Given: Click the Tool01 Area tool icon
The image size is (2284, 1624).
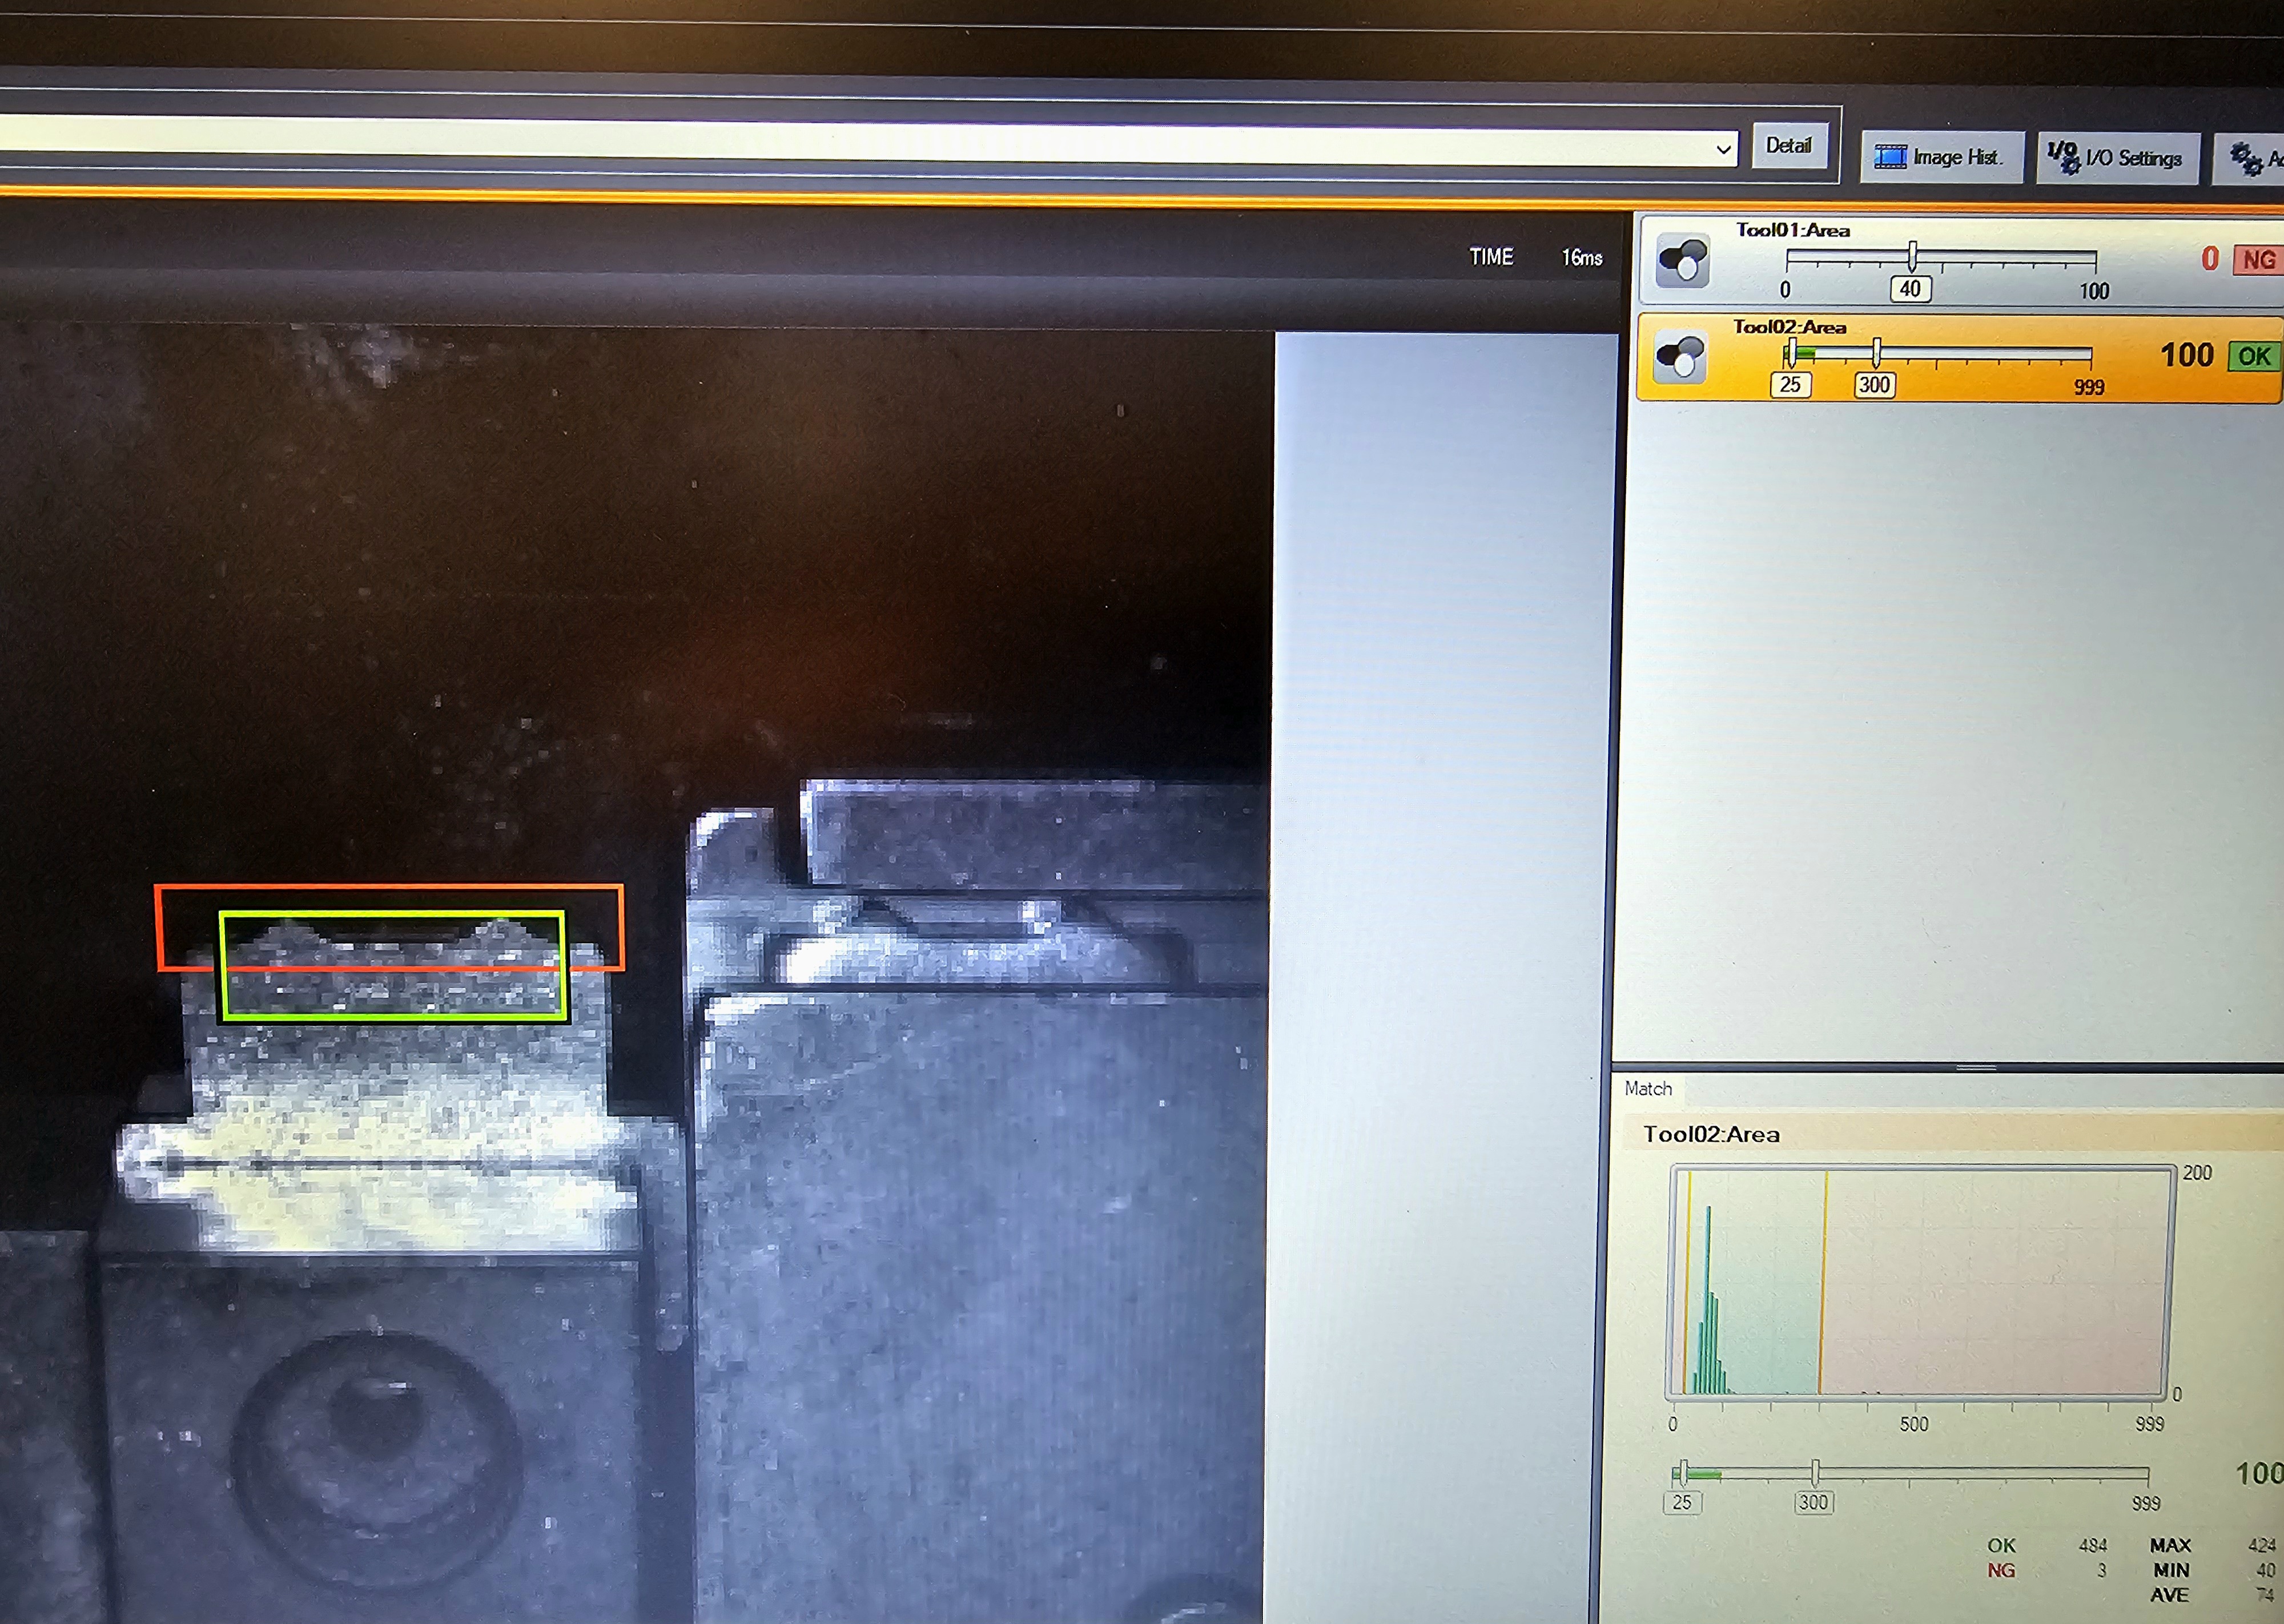Looking at the screenshot, I should 1682,261.
